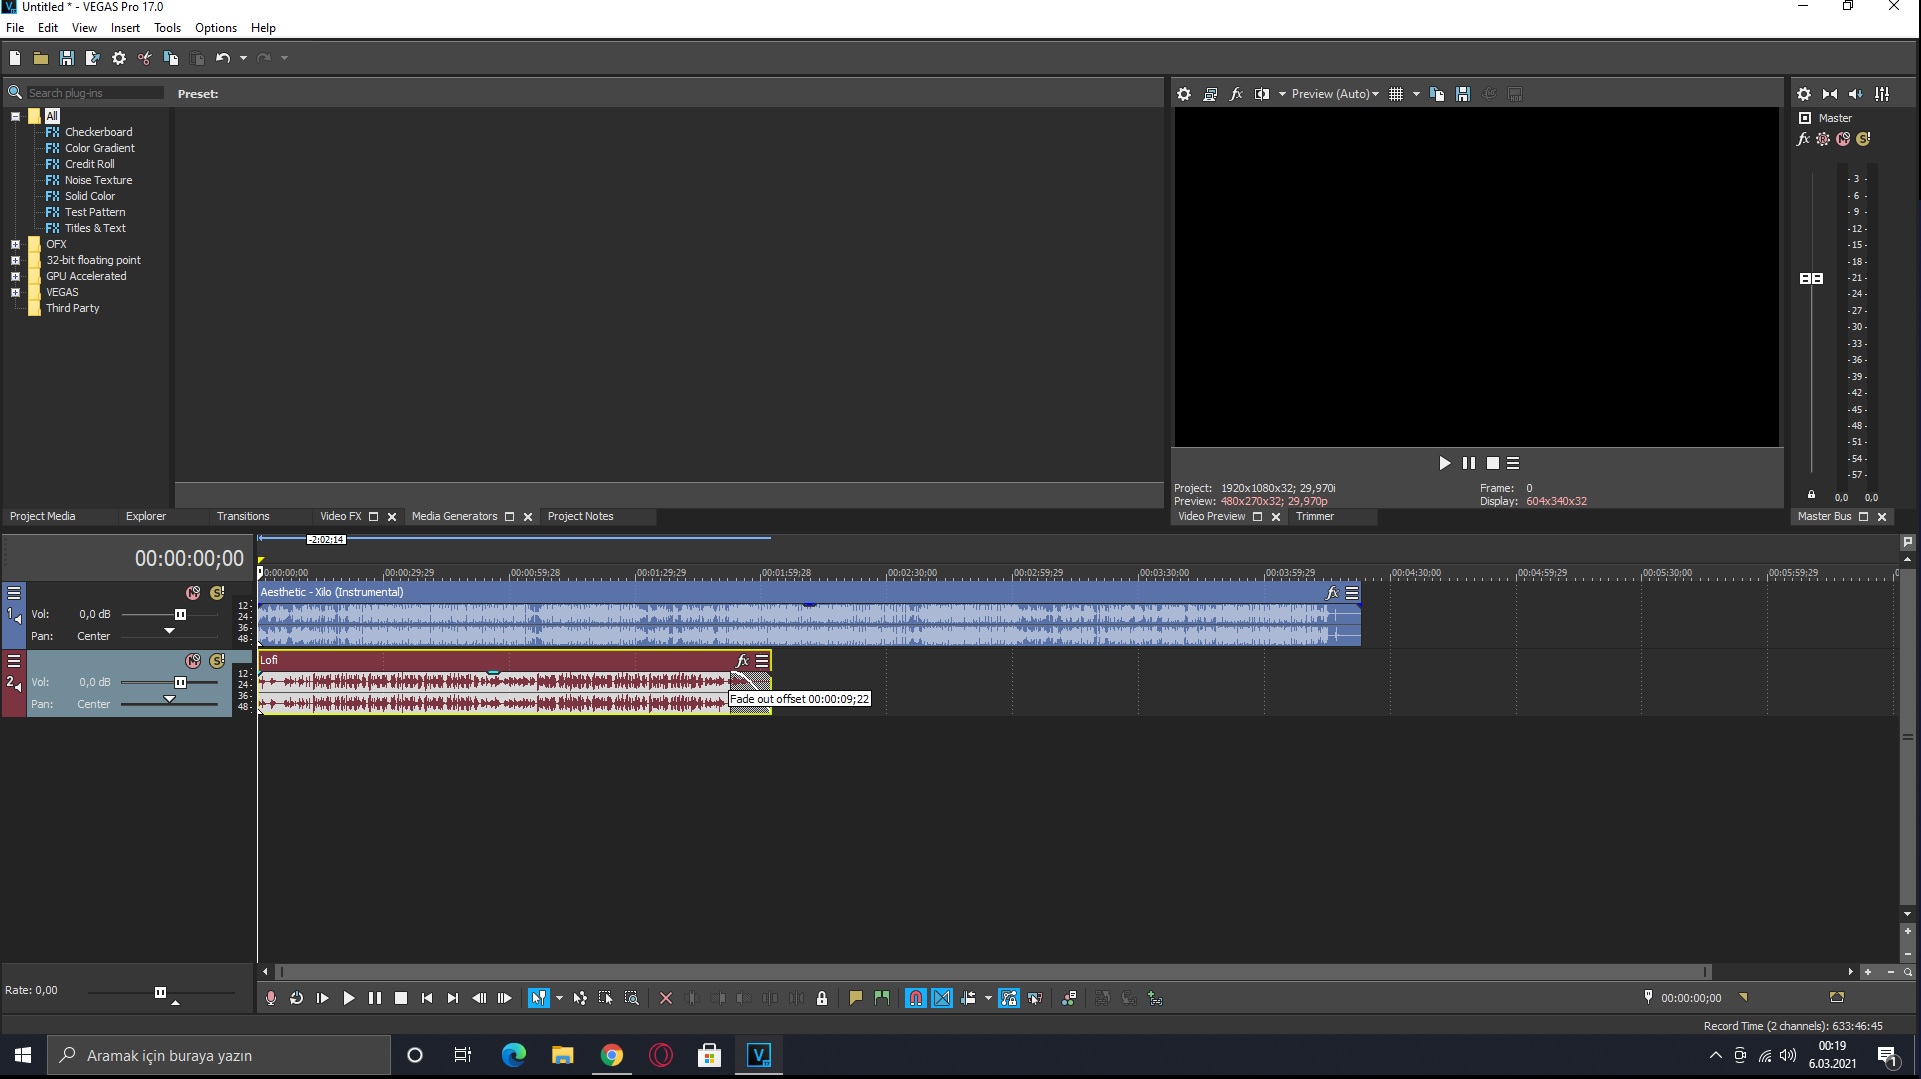Click the Search plug-ins field
1921x1079 pixels.
coord(95,93)
